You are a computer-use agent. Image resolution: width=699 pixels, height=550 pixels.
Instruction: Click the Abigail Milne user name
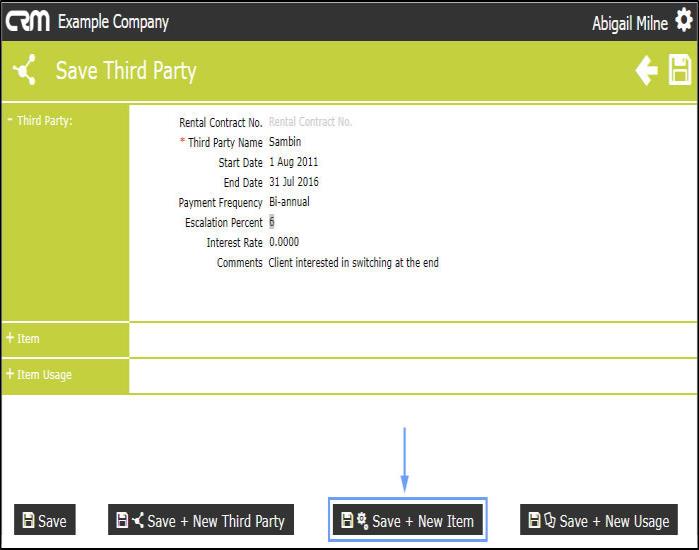pos(630,23)
